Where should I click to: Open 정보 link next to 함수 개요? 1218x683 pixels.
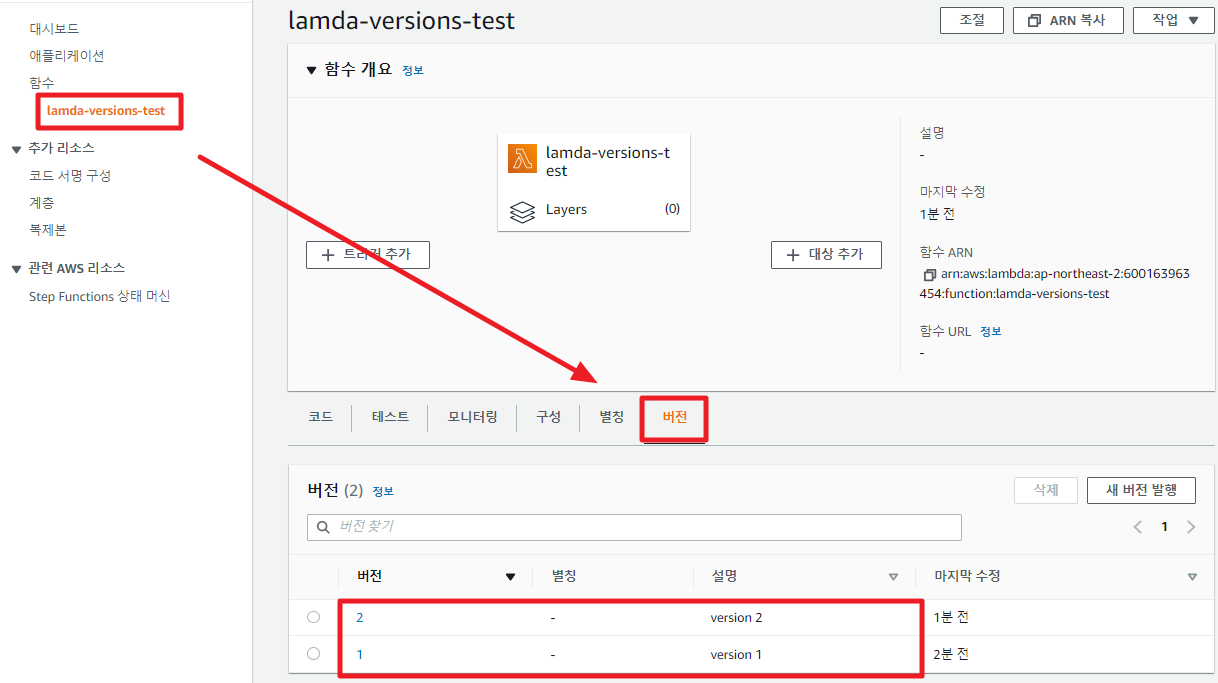coord(413,71)
